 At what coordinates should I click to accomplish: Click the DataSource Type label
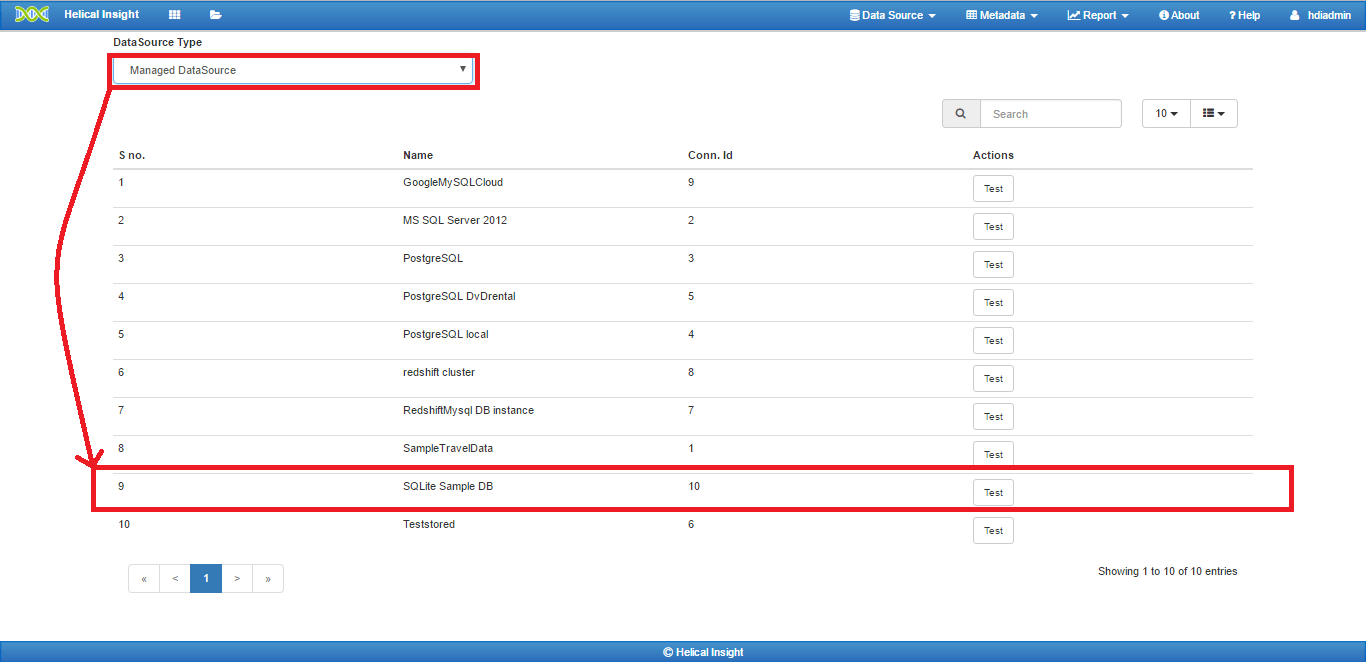[157, 42]
